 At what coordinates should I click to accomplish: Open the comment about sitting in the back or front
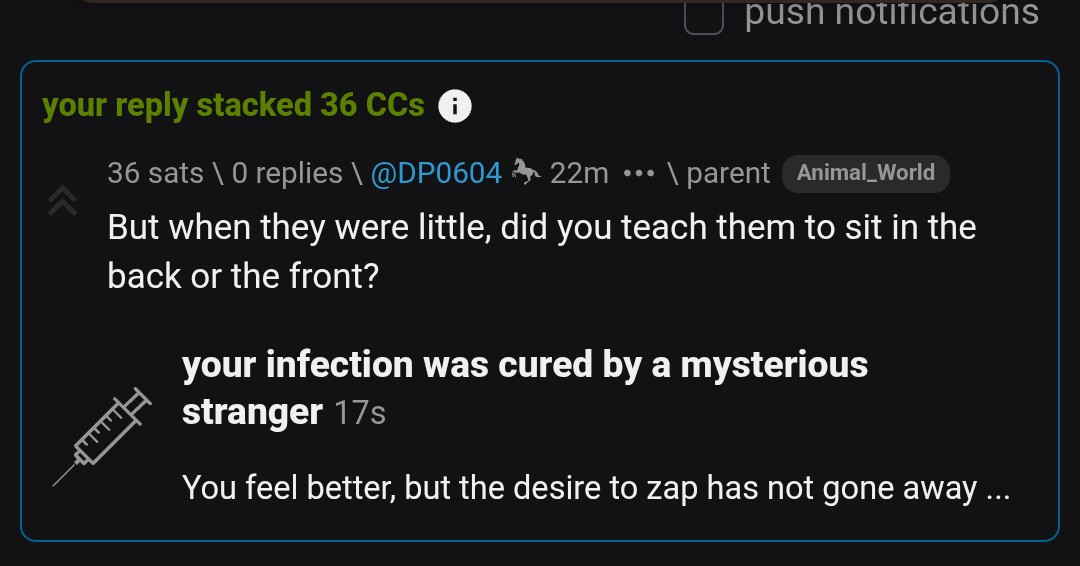click(x=541, y=250)
